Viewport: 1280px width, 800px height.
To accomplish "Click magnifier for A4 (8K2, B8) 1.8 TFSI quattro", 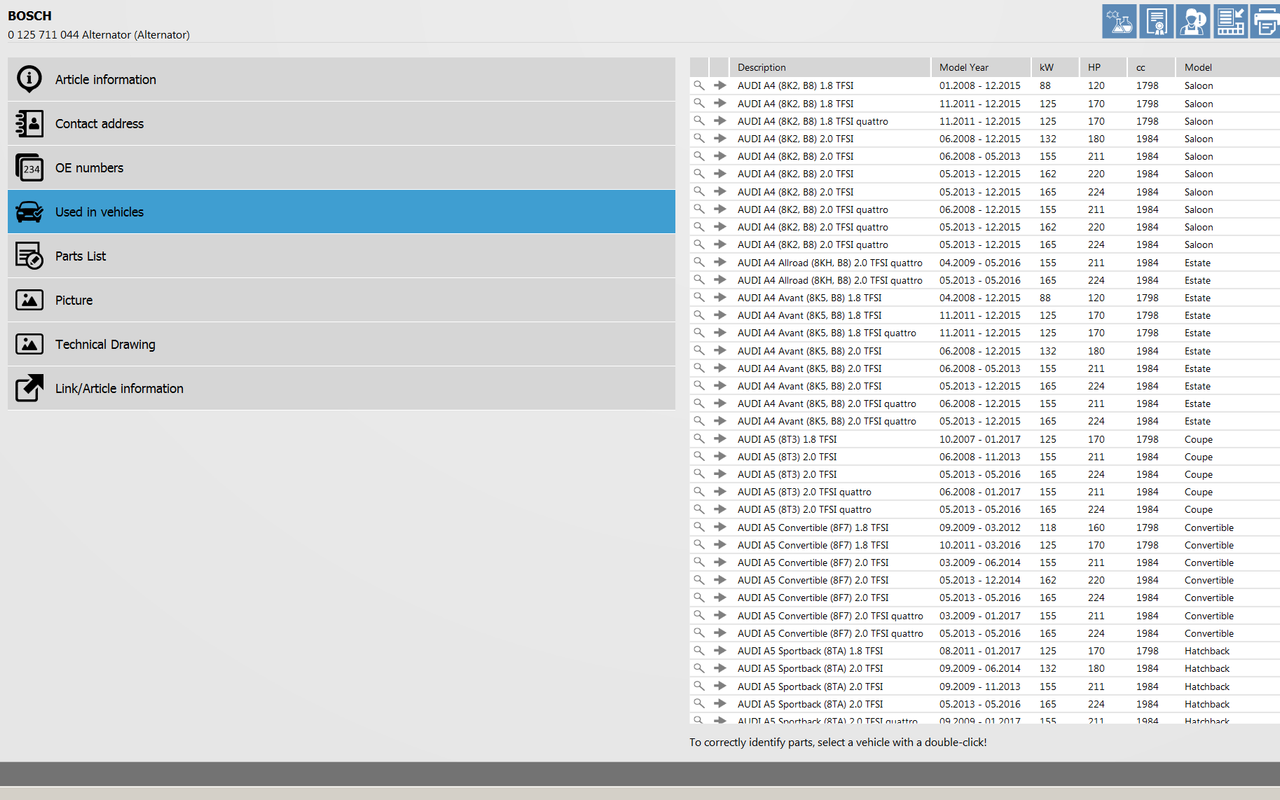I will pos(699,121).
